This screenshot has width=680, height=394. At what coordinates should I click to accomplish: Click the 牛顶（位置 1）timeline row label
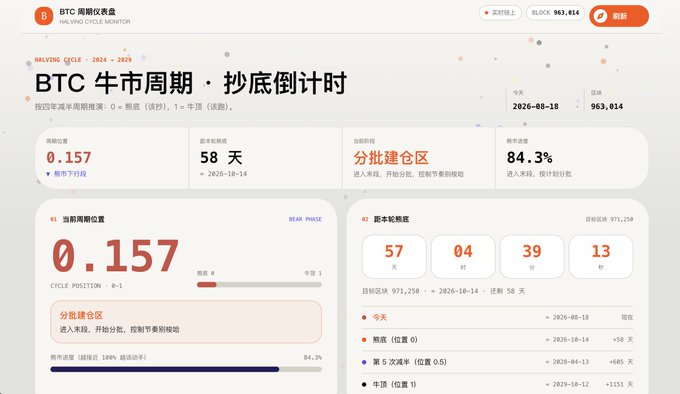395,384
